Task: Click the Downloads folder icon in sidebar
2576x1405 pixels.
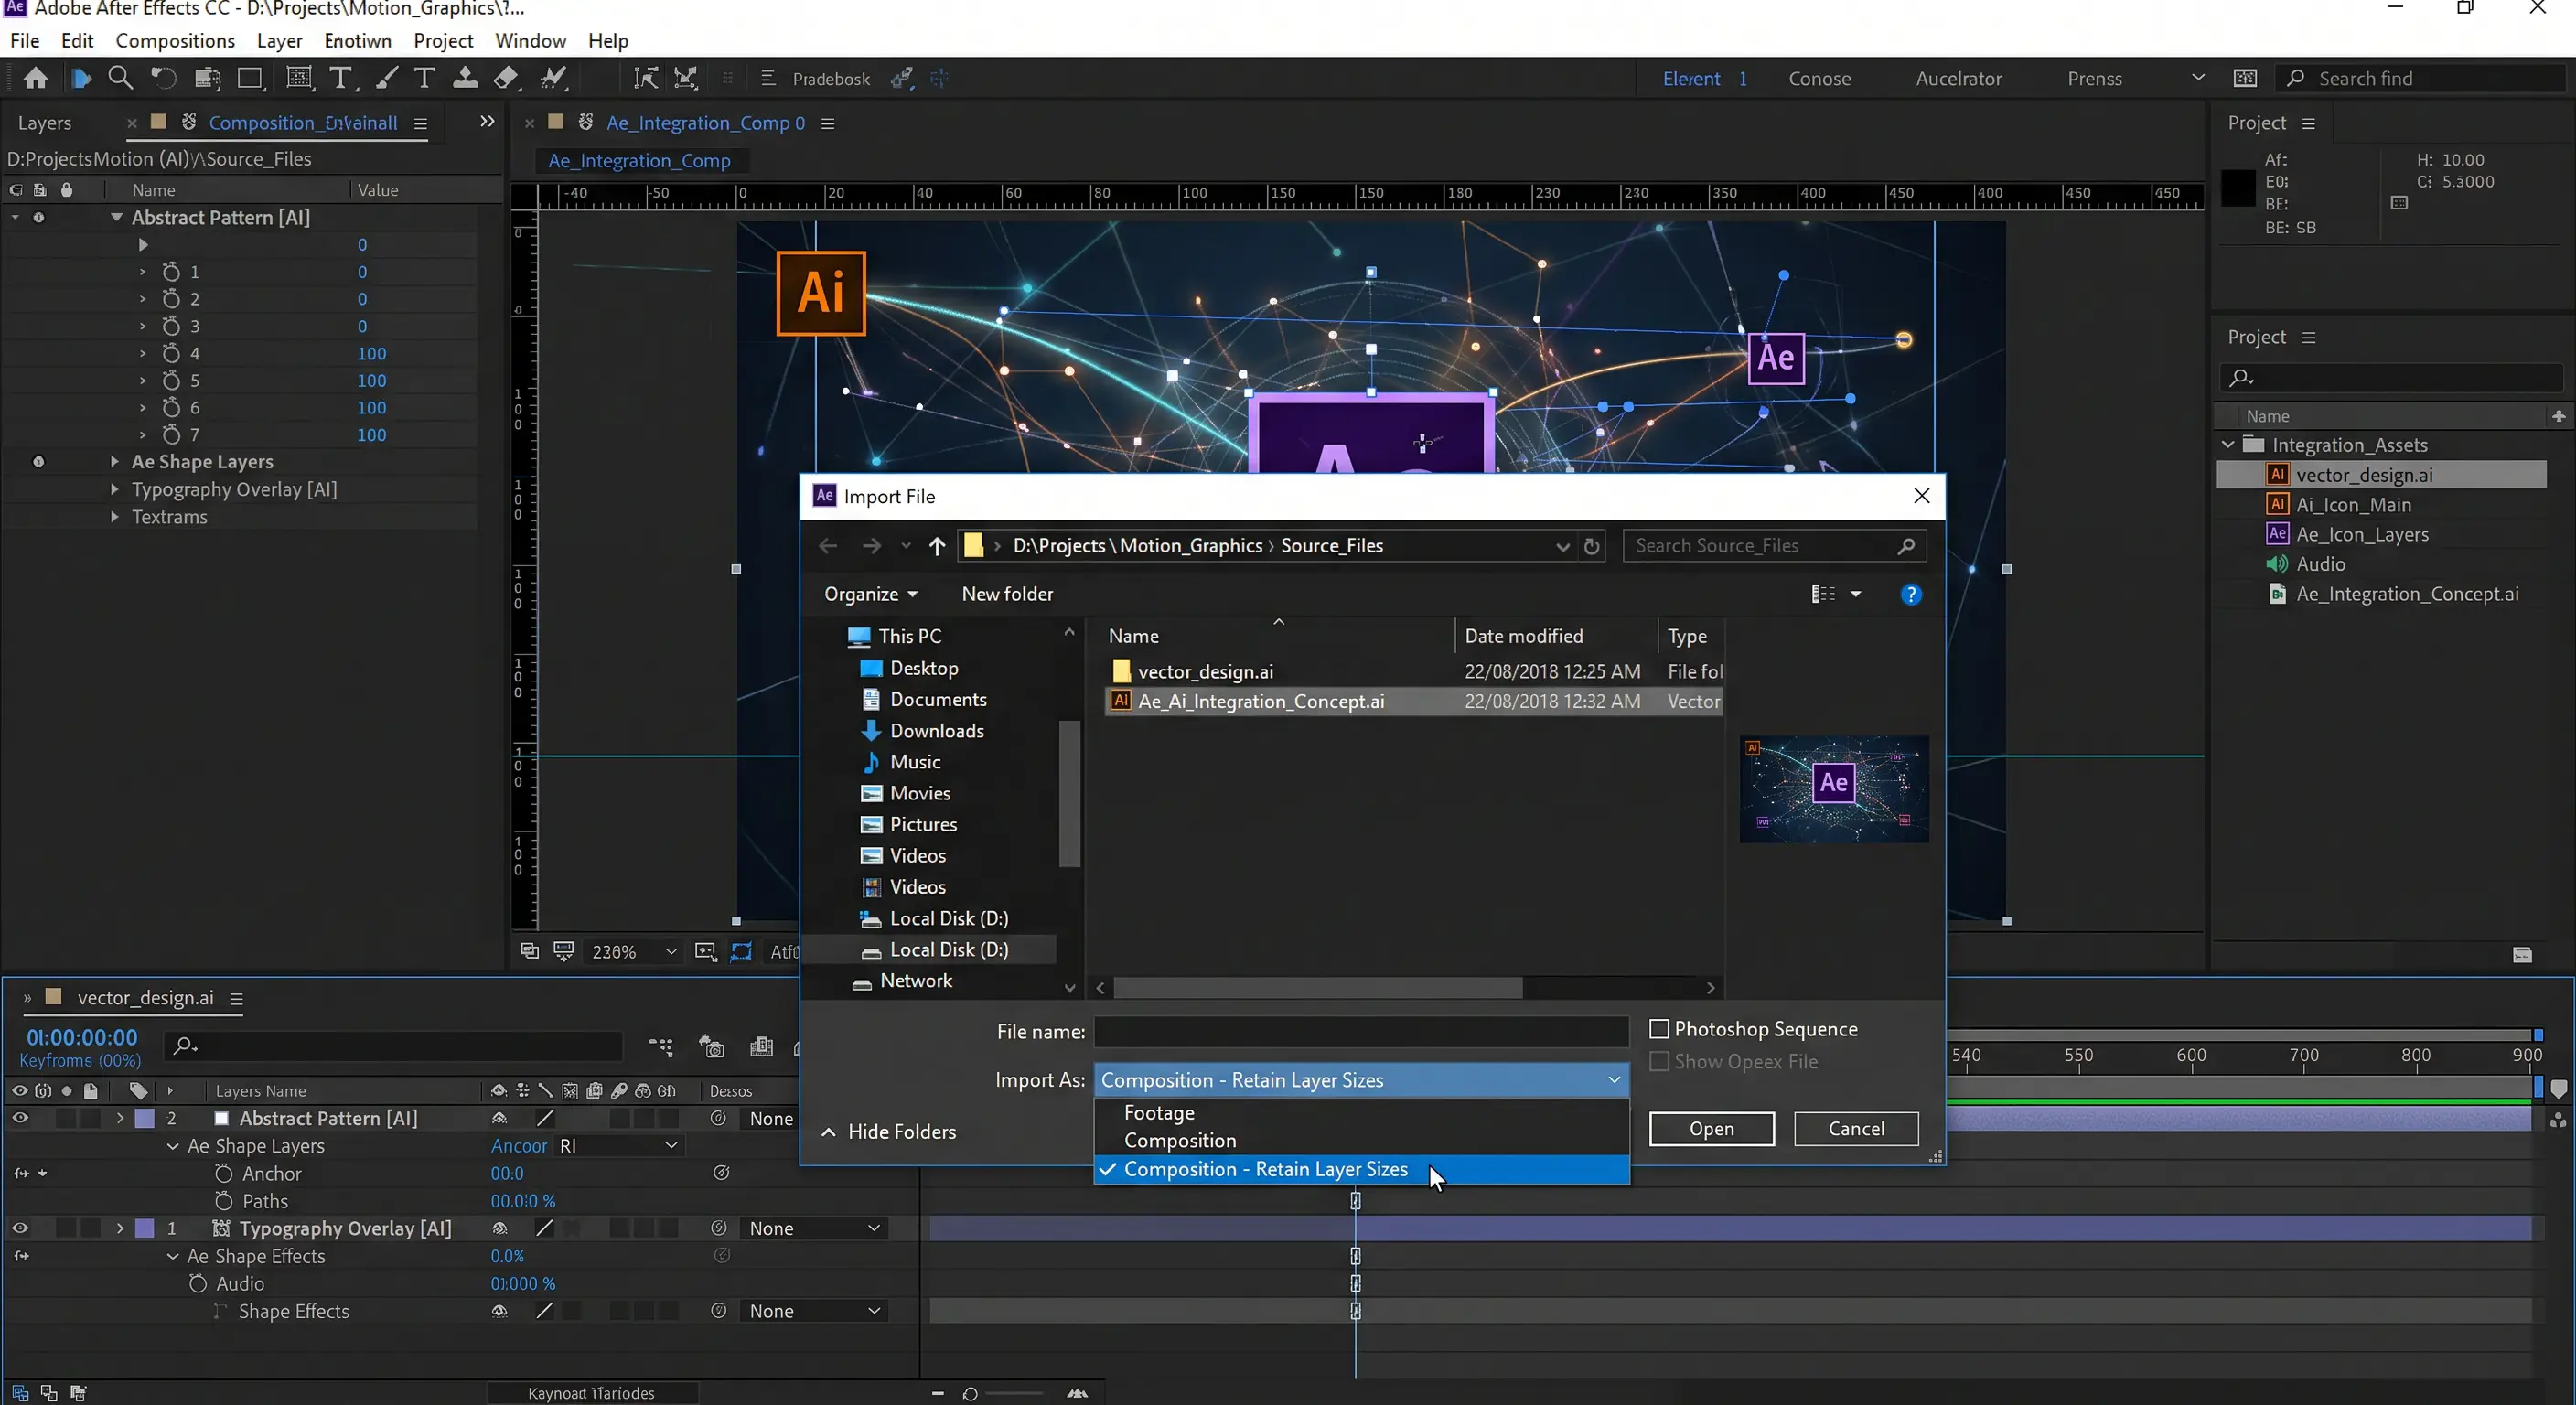Action: (871, 731)
